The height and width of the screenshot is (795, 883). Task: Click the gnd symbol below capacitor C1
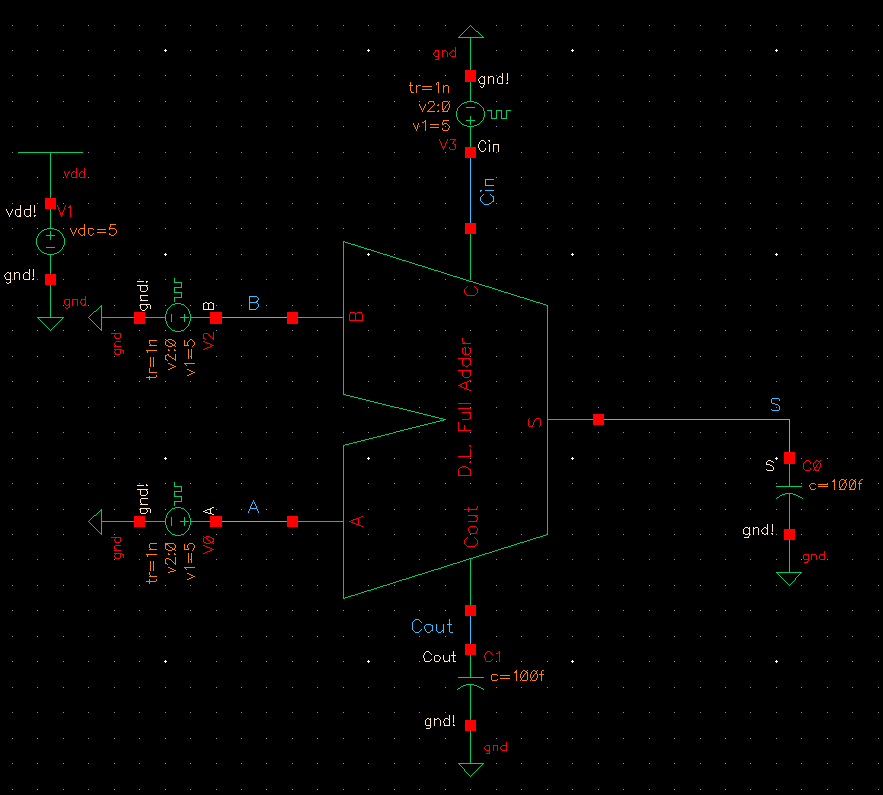coord(470,768)
